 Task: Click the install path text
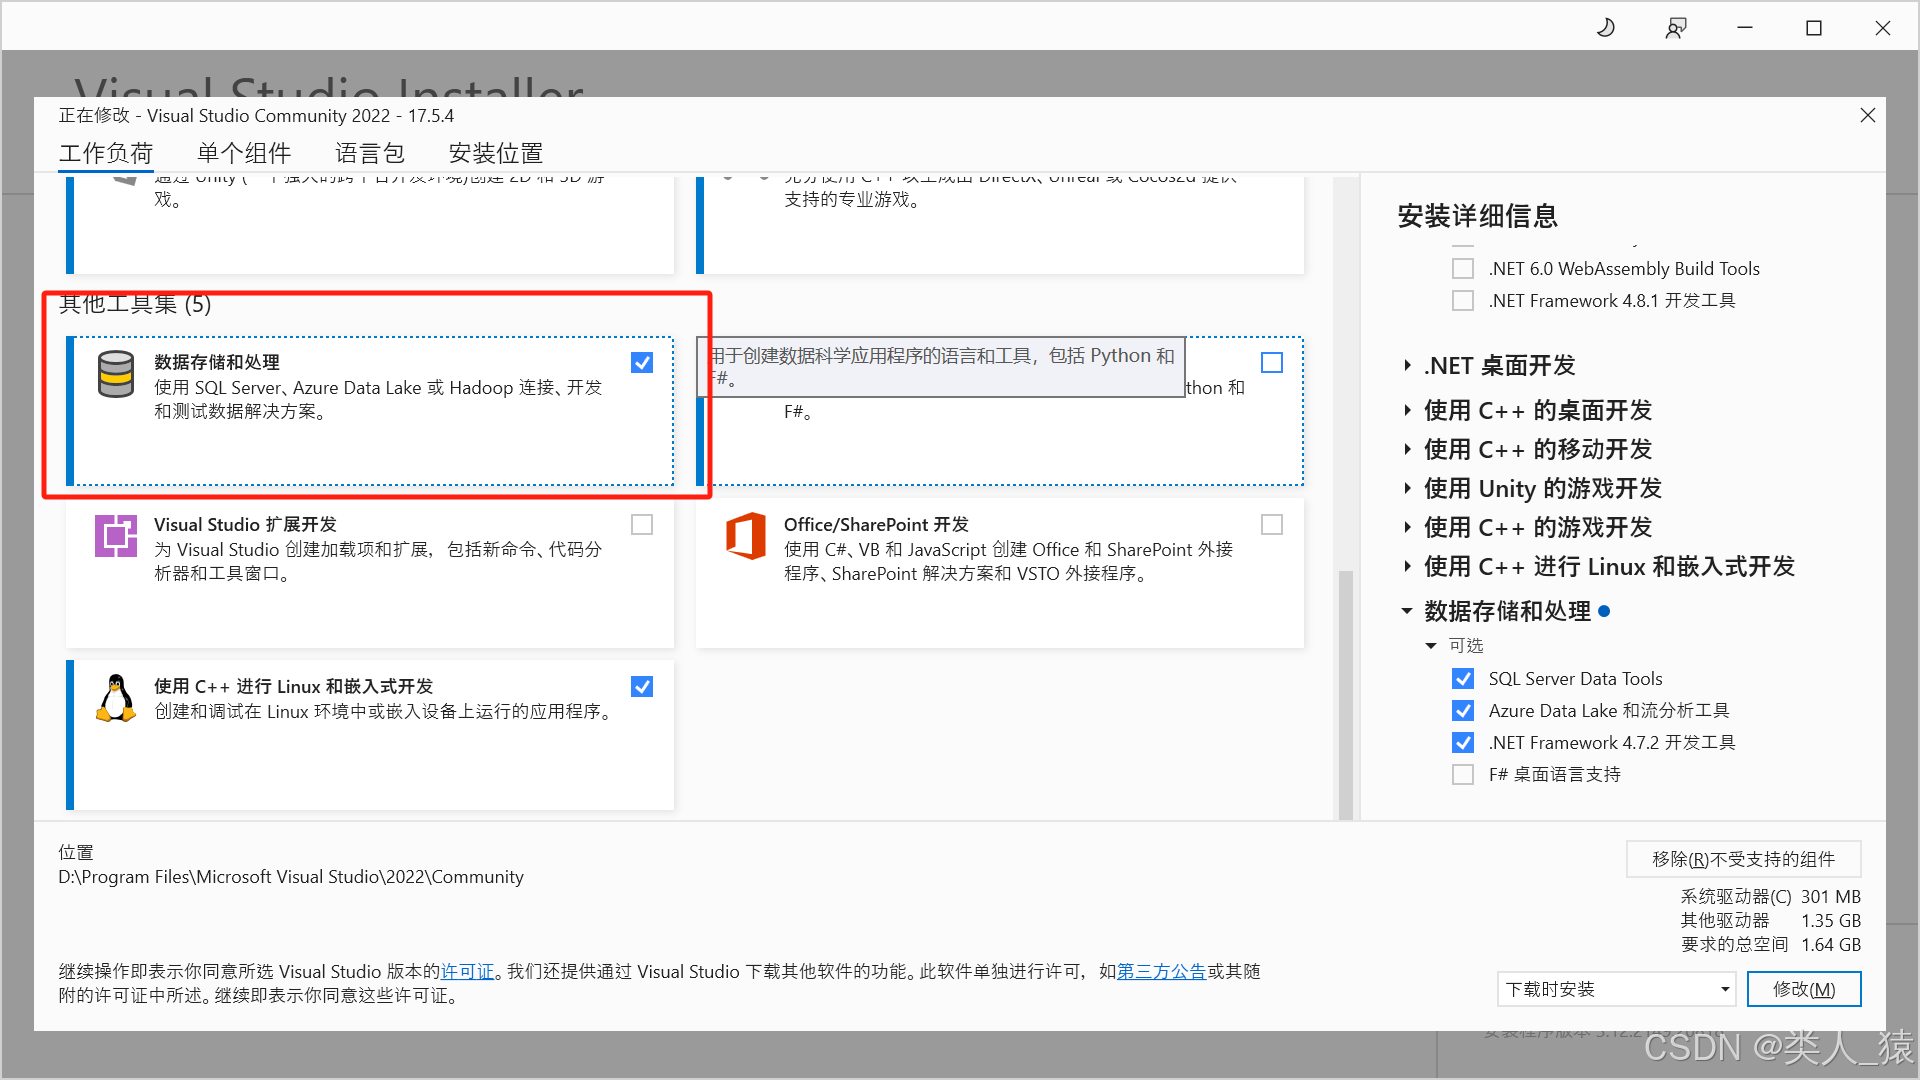[291, 877]
